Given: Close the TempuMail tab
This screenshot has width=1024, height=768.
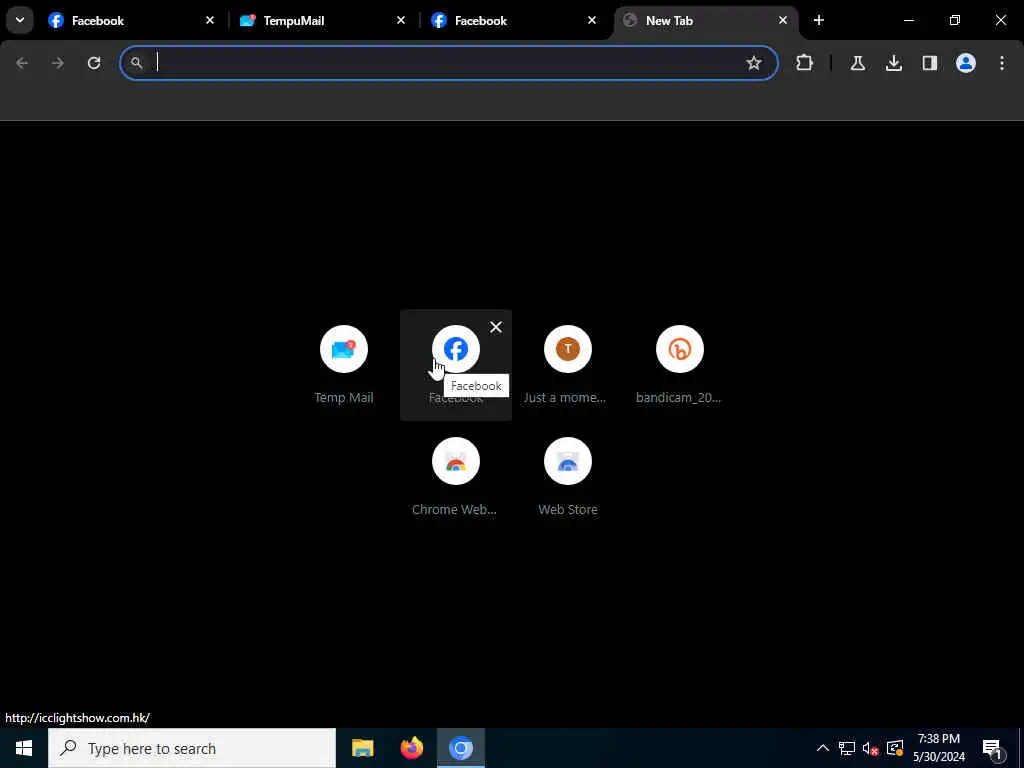Looking at the screenshot, I should [x=401, y=20].
